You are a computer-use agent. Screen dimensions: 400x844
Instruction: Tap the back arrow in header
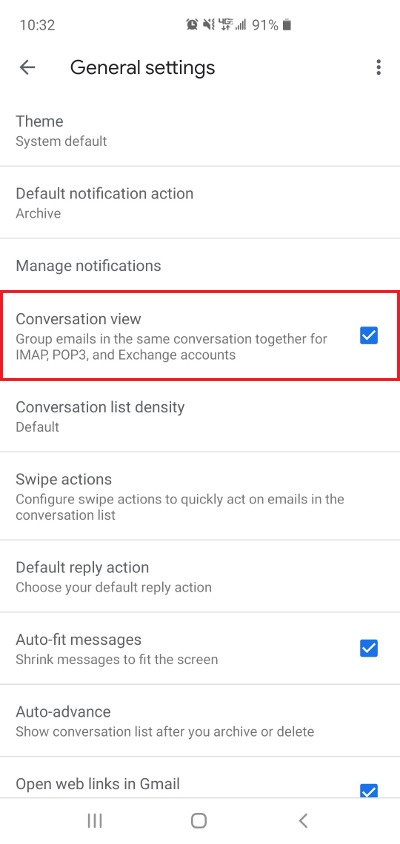click(27, 67)
